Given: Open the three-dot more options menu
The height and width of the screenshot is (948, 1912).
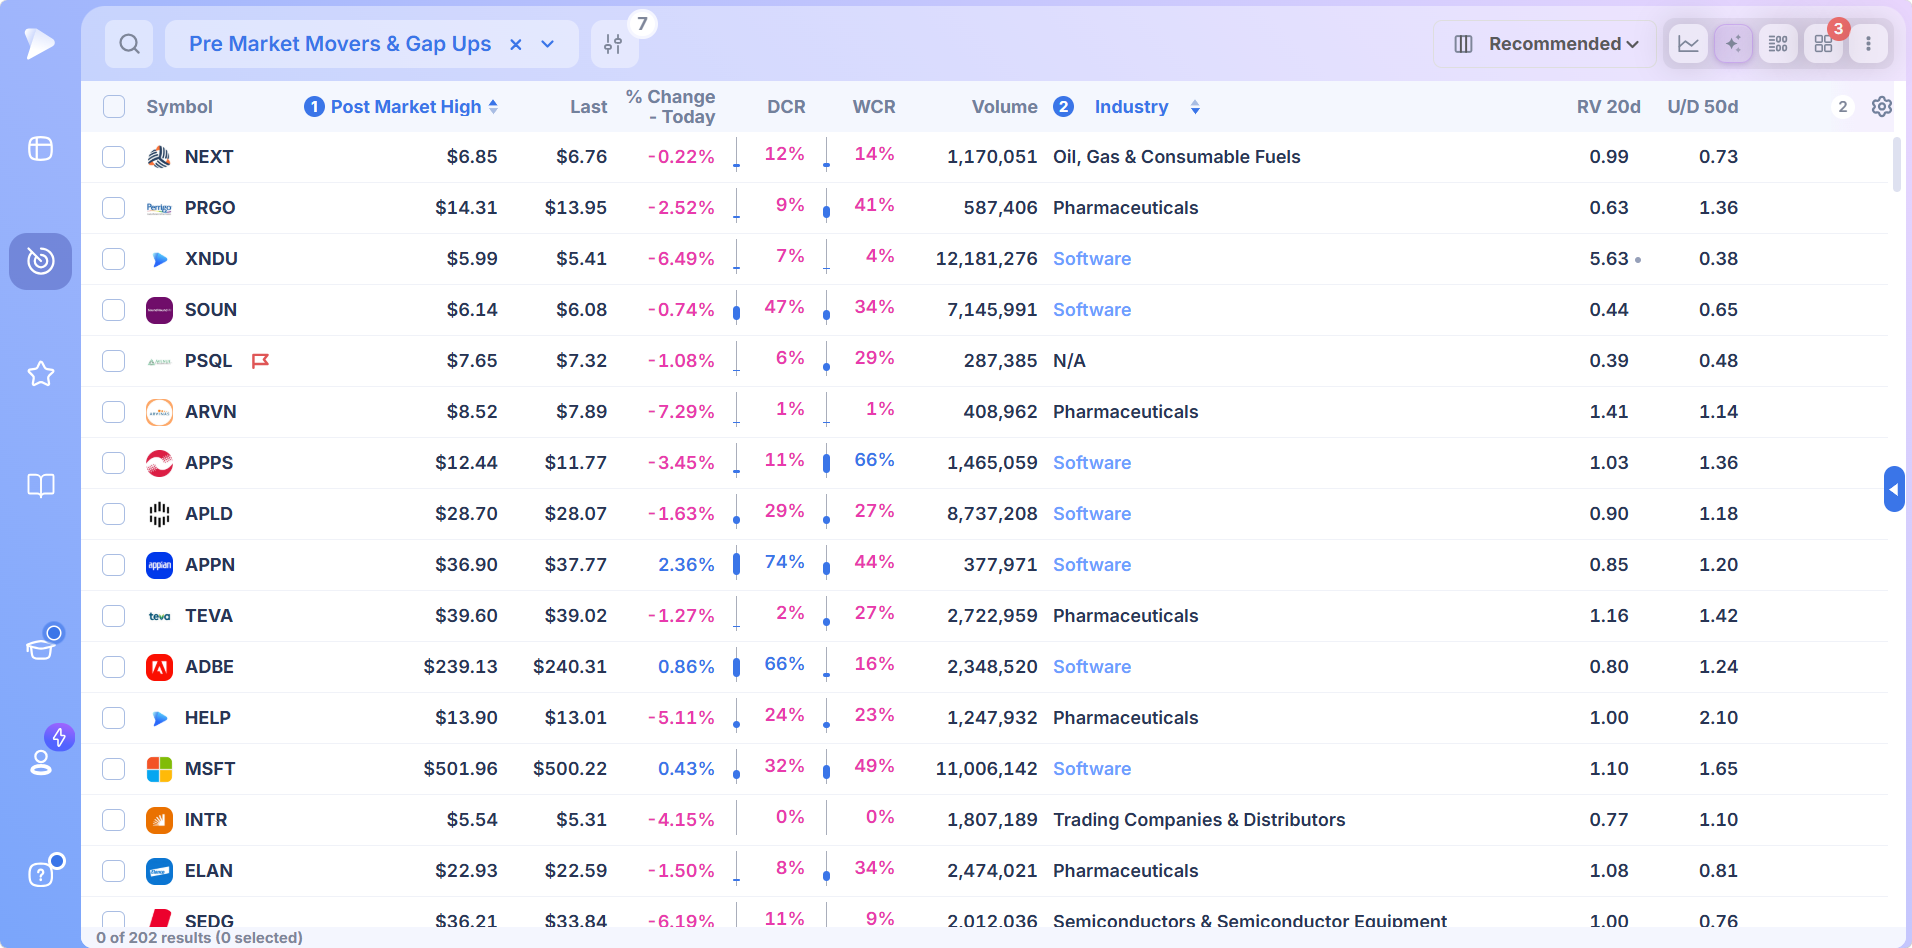Looking at the screenshot, I should click(x=1868, y=44).
